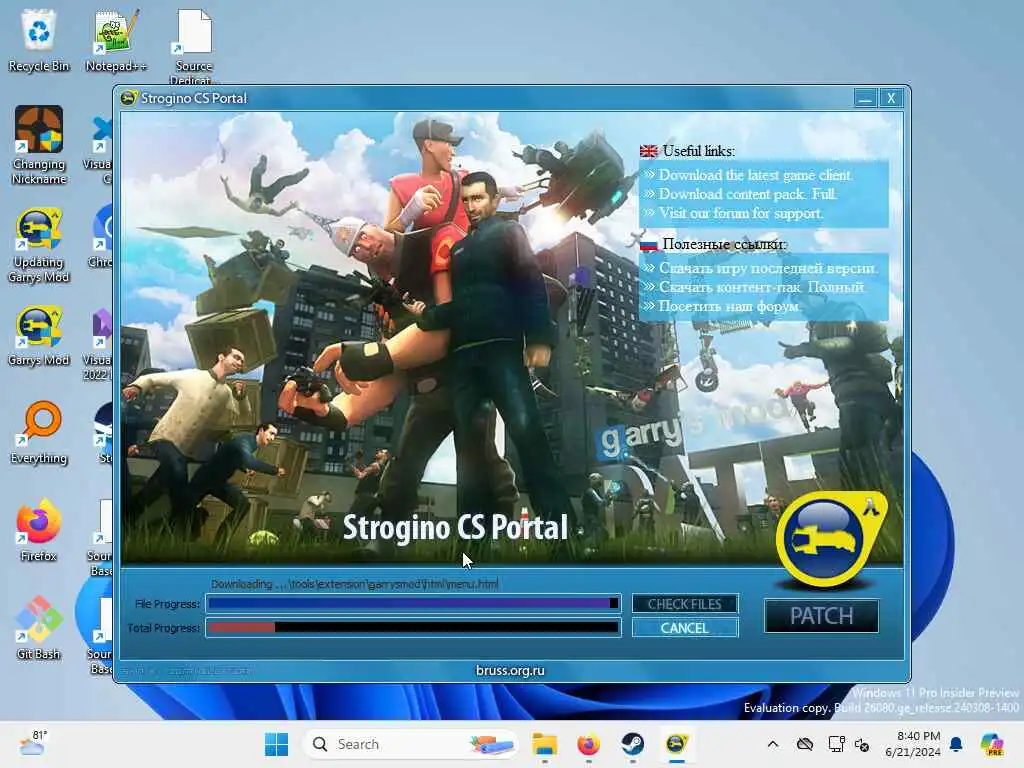
Task: Launch Firefox from the desktop
Action: pos(39,530)
